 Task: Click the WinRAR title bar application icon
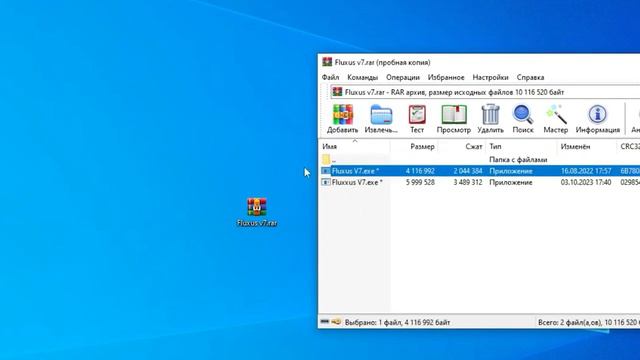tap(327, 62)
